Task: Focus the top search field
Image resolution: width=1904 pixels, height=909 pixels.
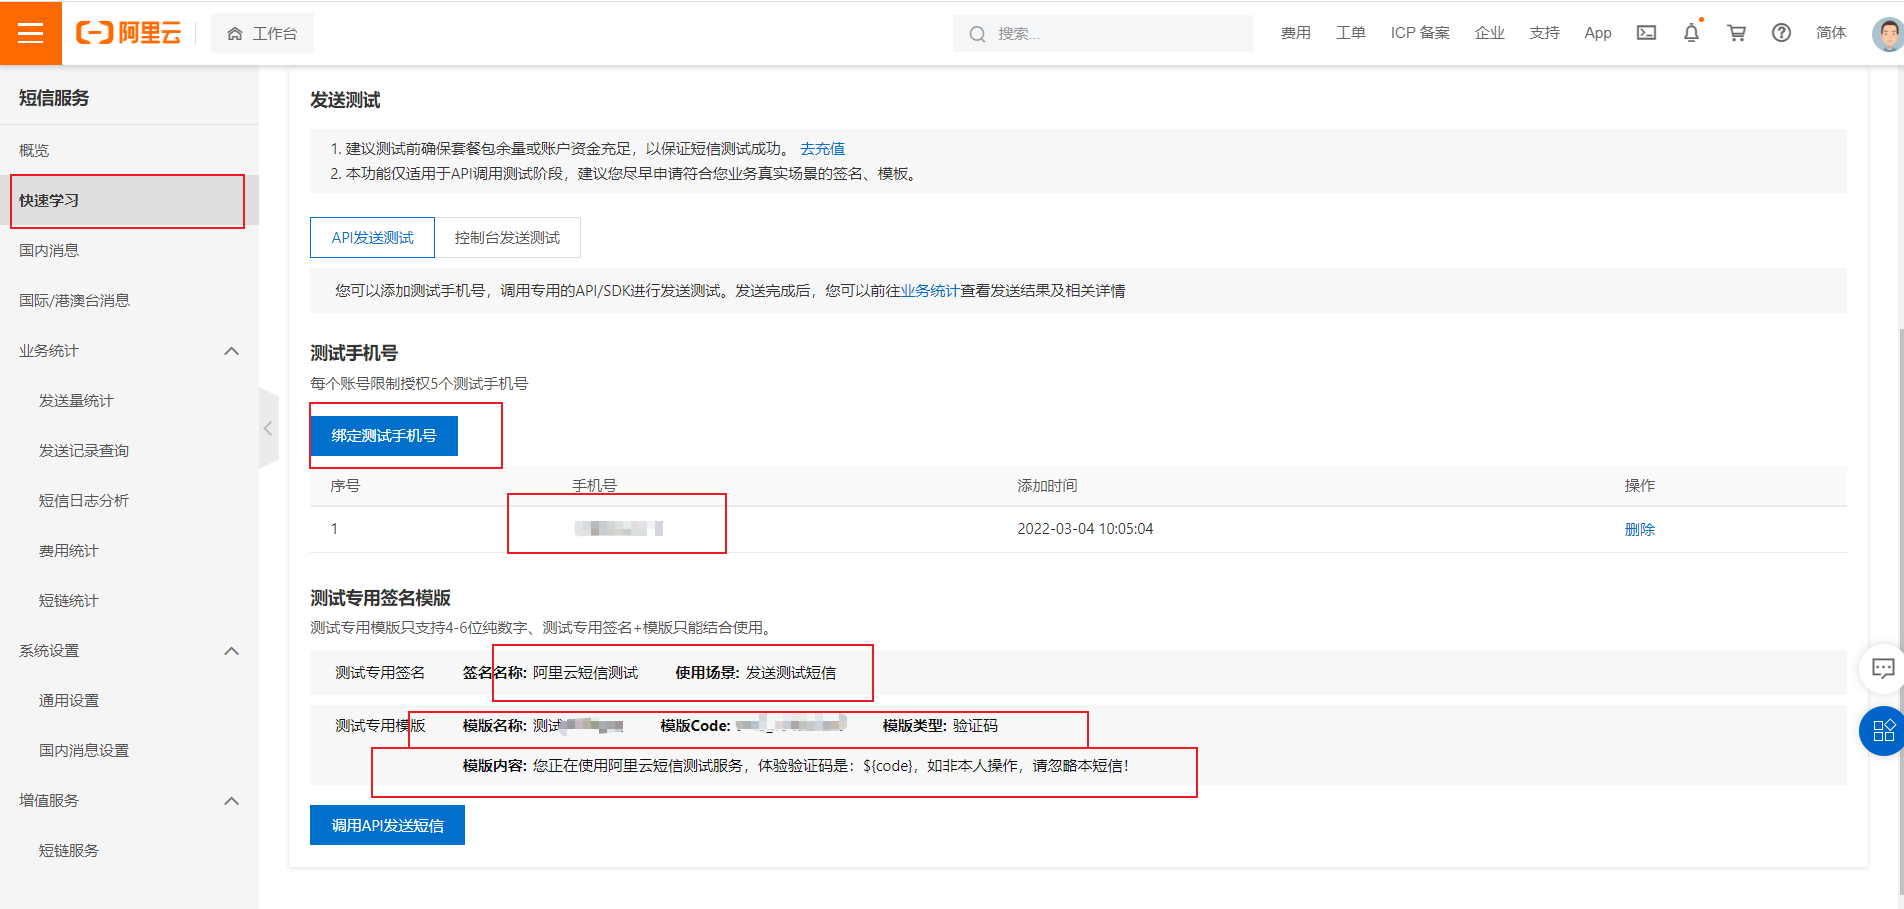Action: pyautogui.click(x=1102, y=33)
